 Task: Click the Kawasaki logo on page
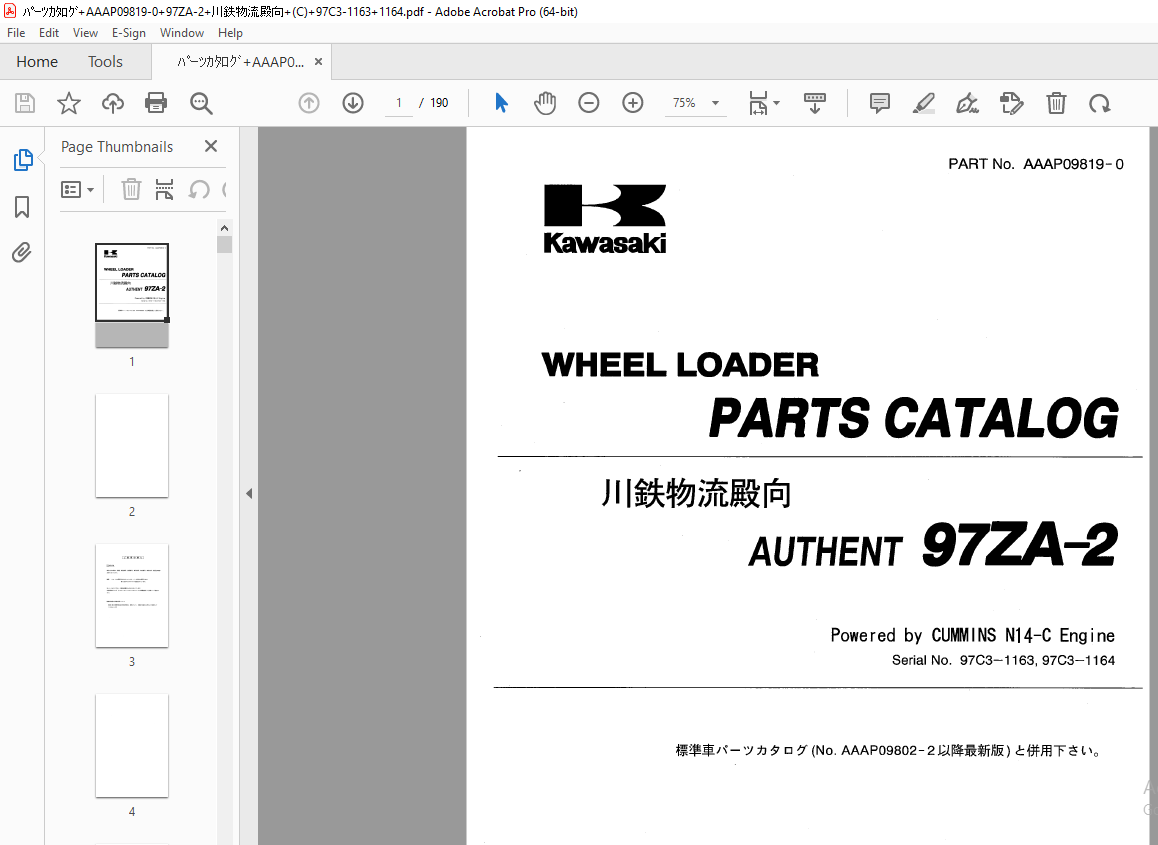pyautogui.click(x=605, y=219)
